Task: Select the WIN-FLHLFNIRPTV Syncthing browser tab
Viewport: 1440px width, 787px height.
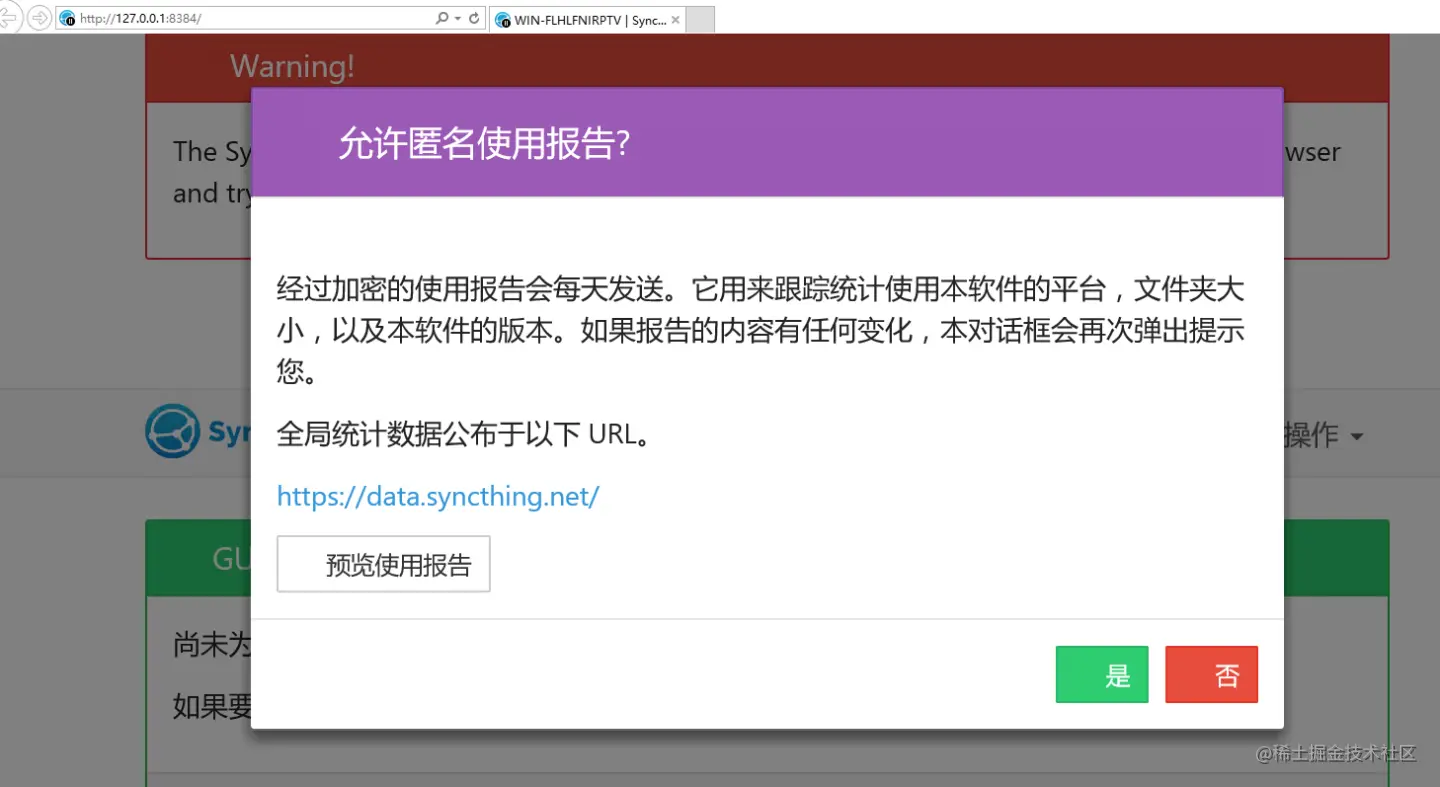Action: tap(589, 20)
